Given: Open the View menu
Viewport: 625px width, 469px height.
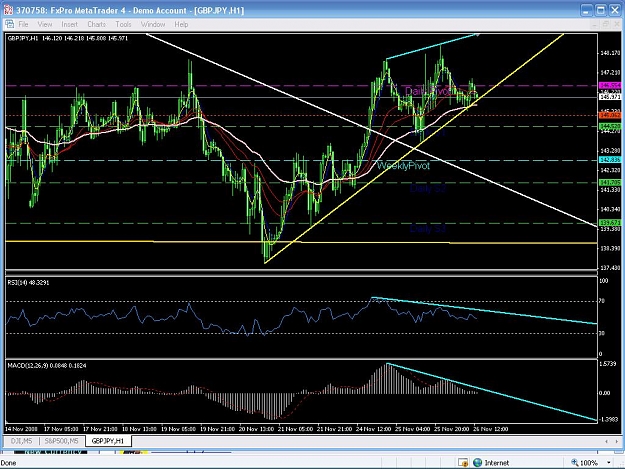Looking at the screenshot, I should tap(45, 24).
